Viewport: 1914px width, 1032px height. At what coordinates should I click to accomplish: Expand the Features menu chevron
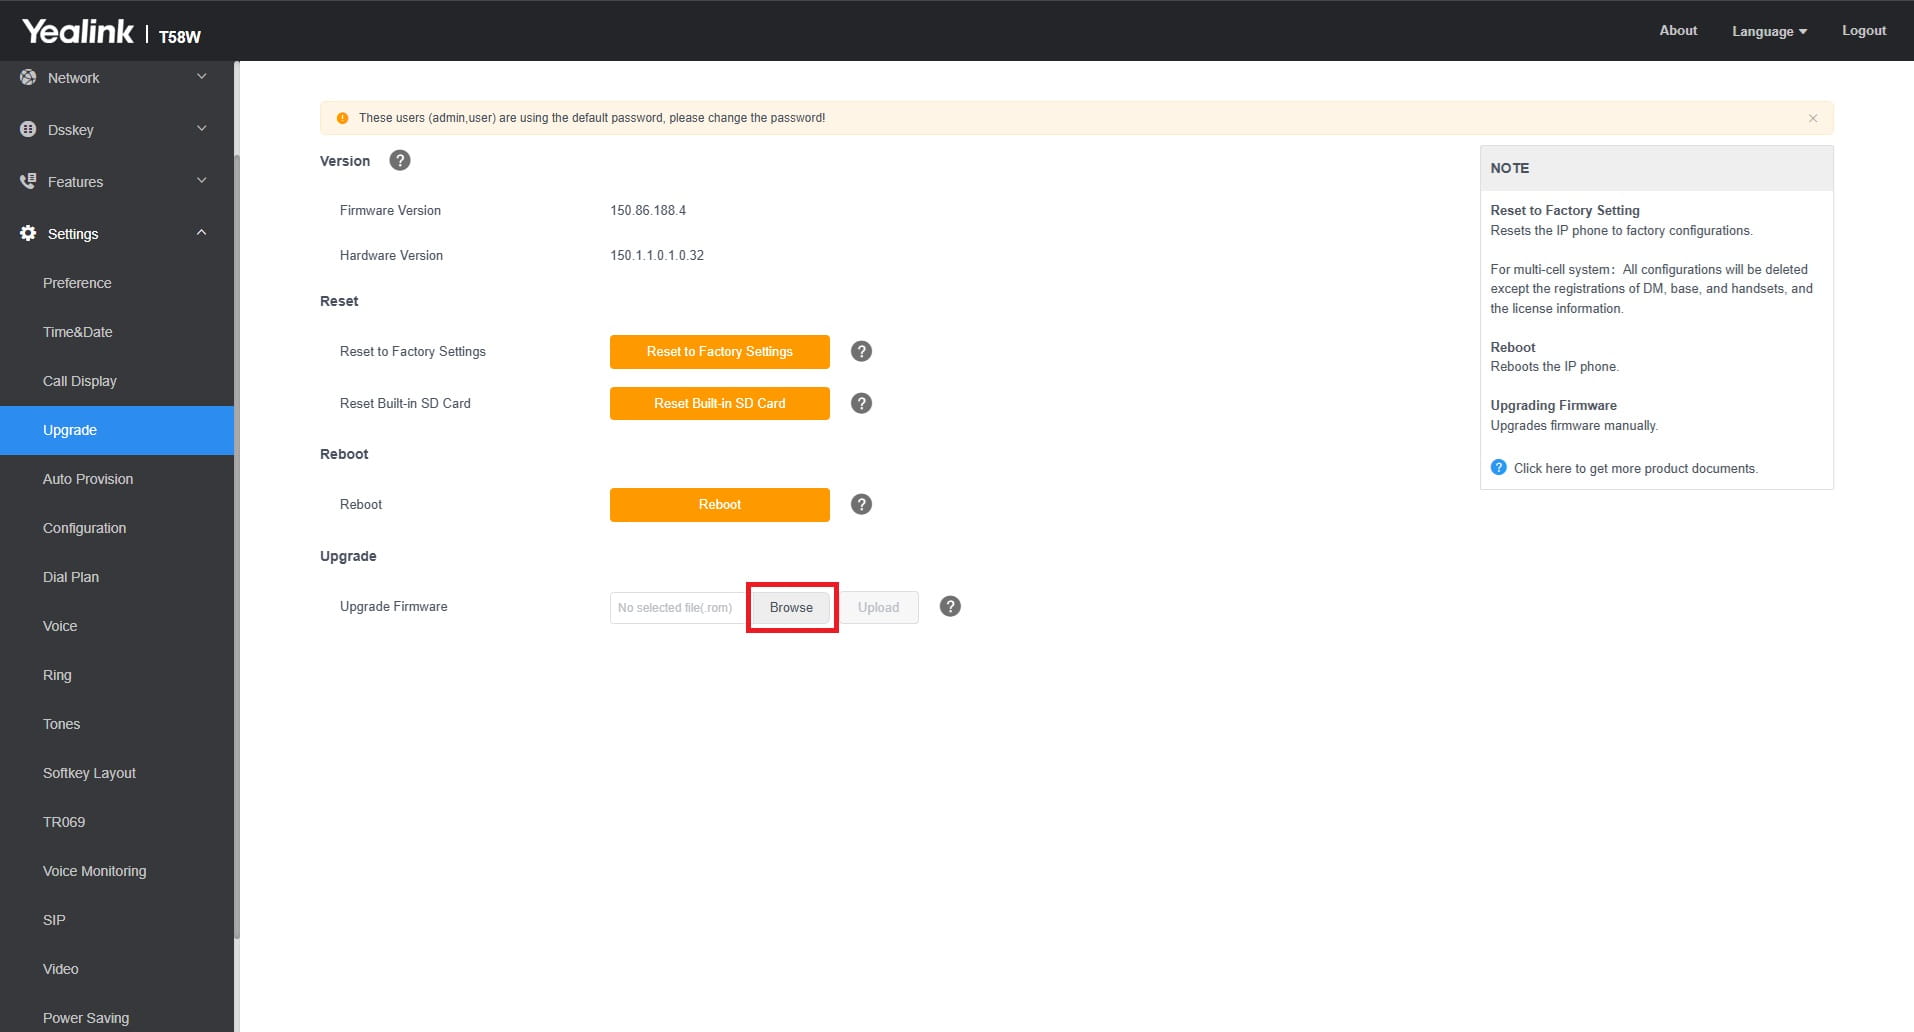pyautogui.click(x=201, y=181)
